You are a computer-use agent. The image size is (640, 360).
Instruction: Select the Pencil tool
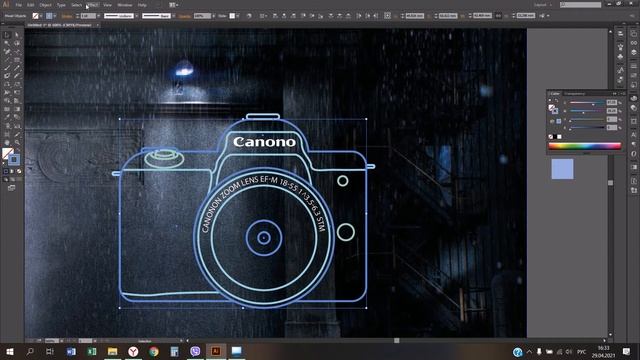coord(17,68)
